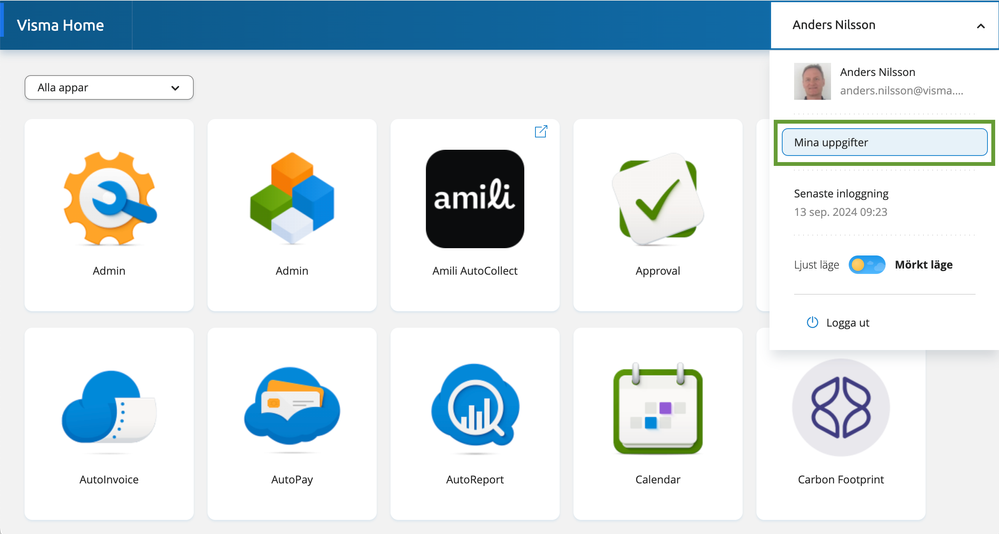Open the AutoInvoice cloud app
999x534 pixels.
[x=109, y=408]
